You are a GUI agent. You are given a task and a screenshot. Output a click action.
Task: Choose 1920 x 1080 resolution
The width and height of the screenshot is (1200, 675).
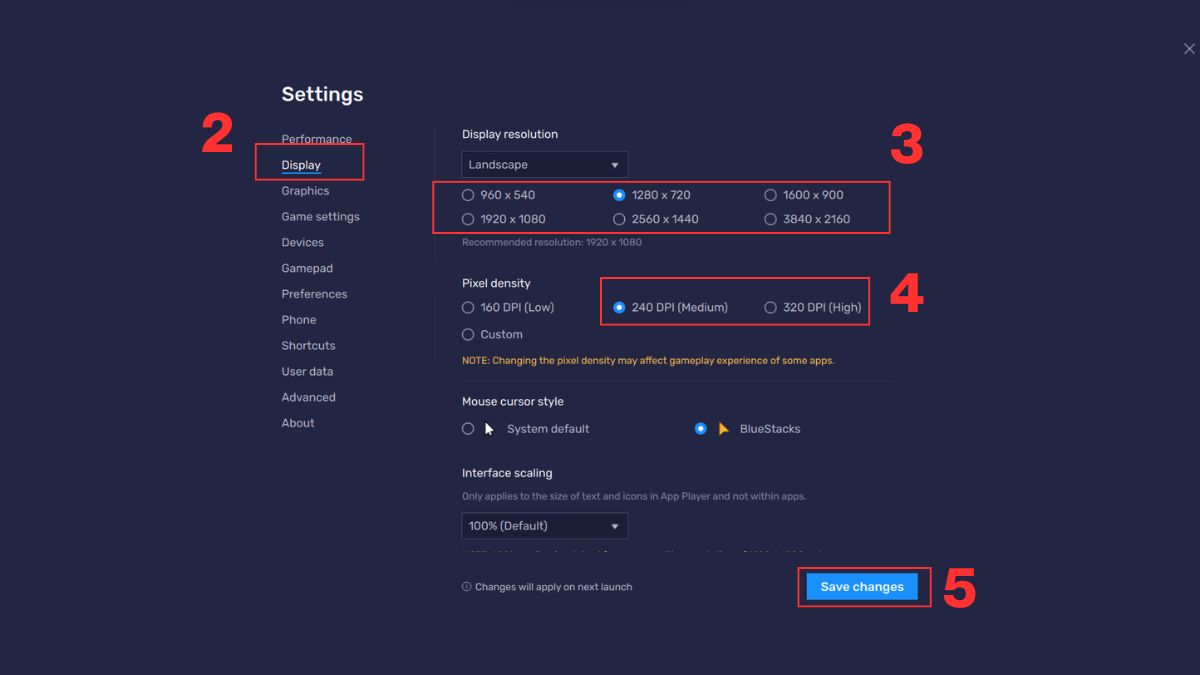[503, 219]
